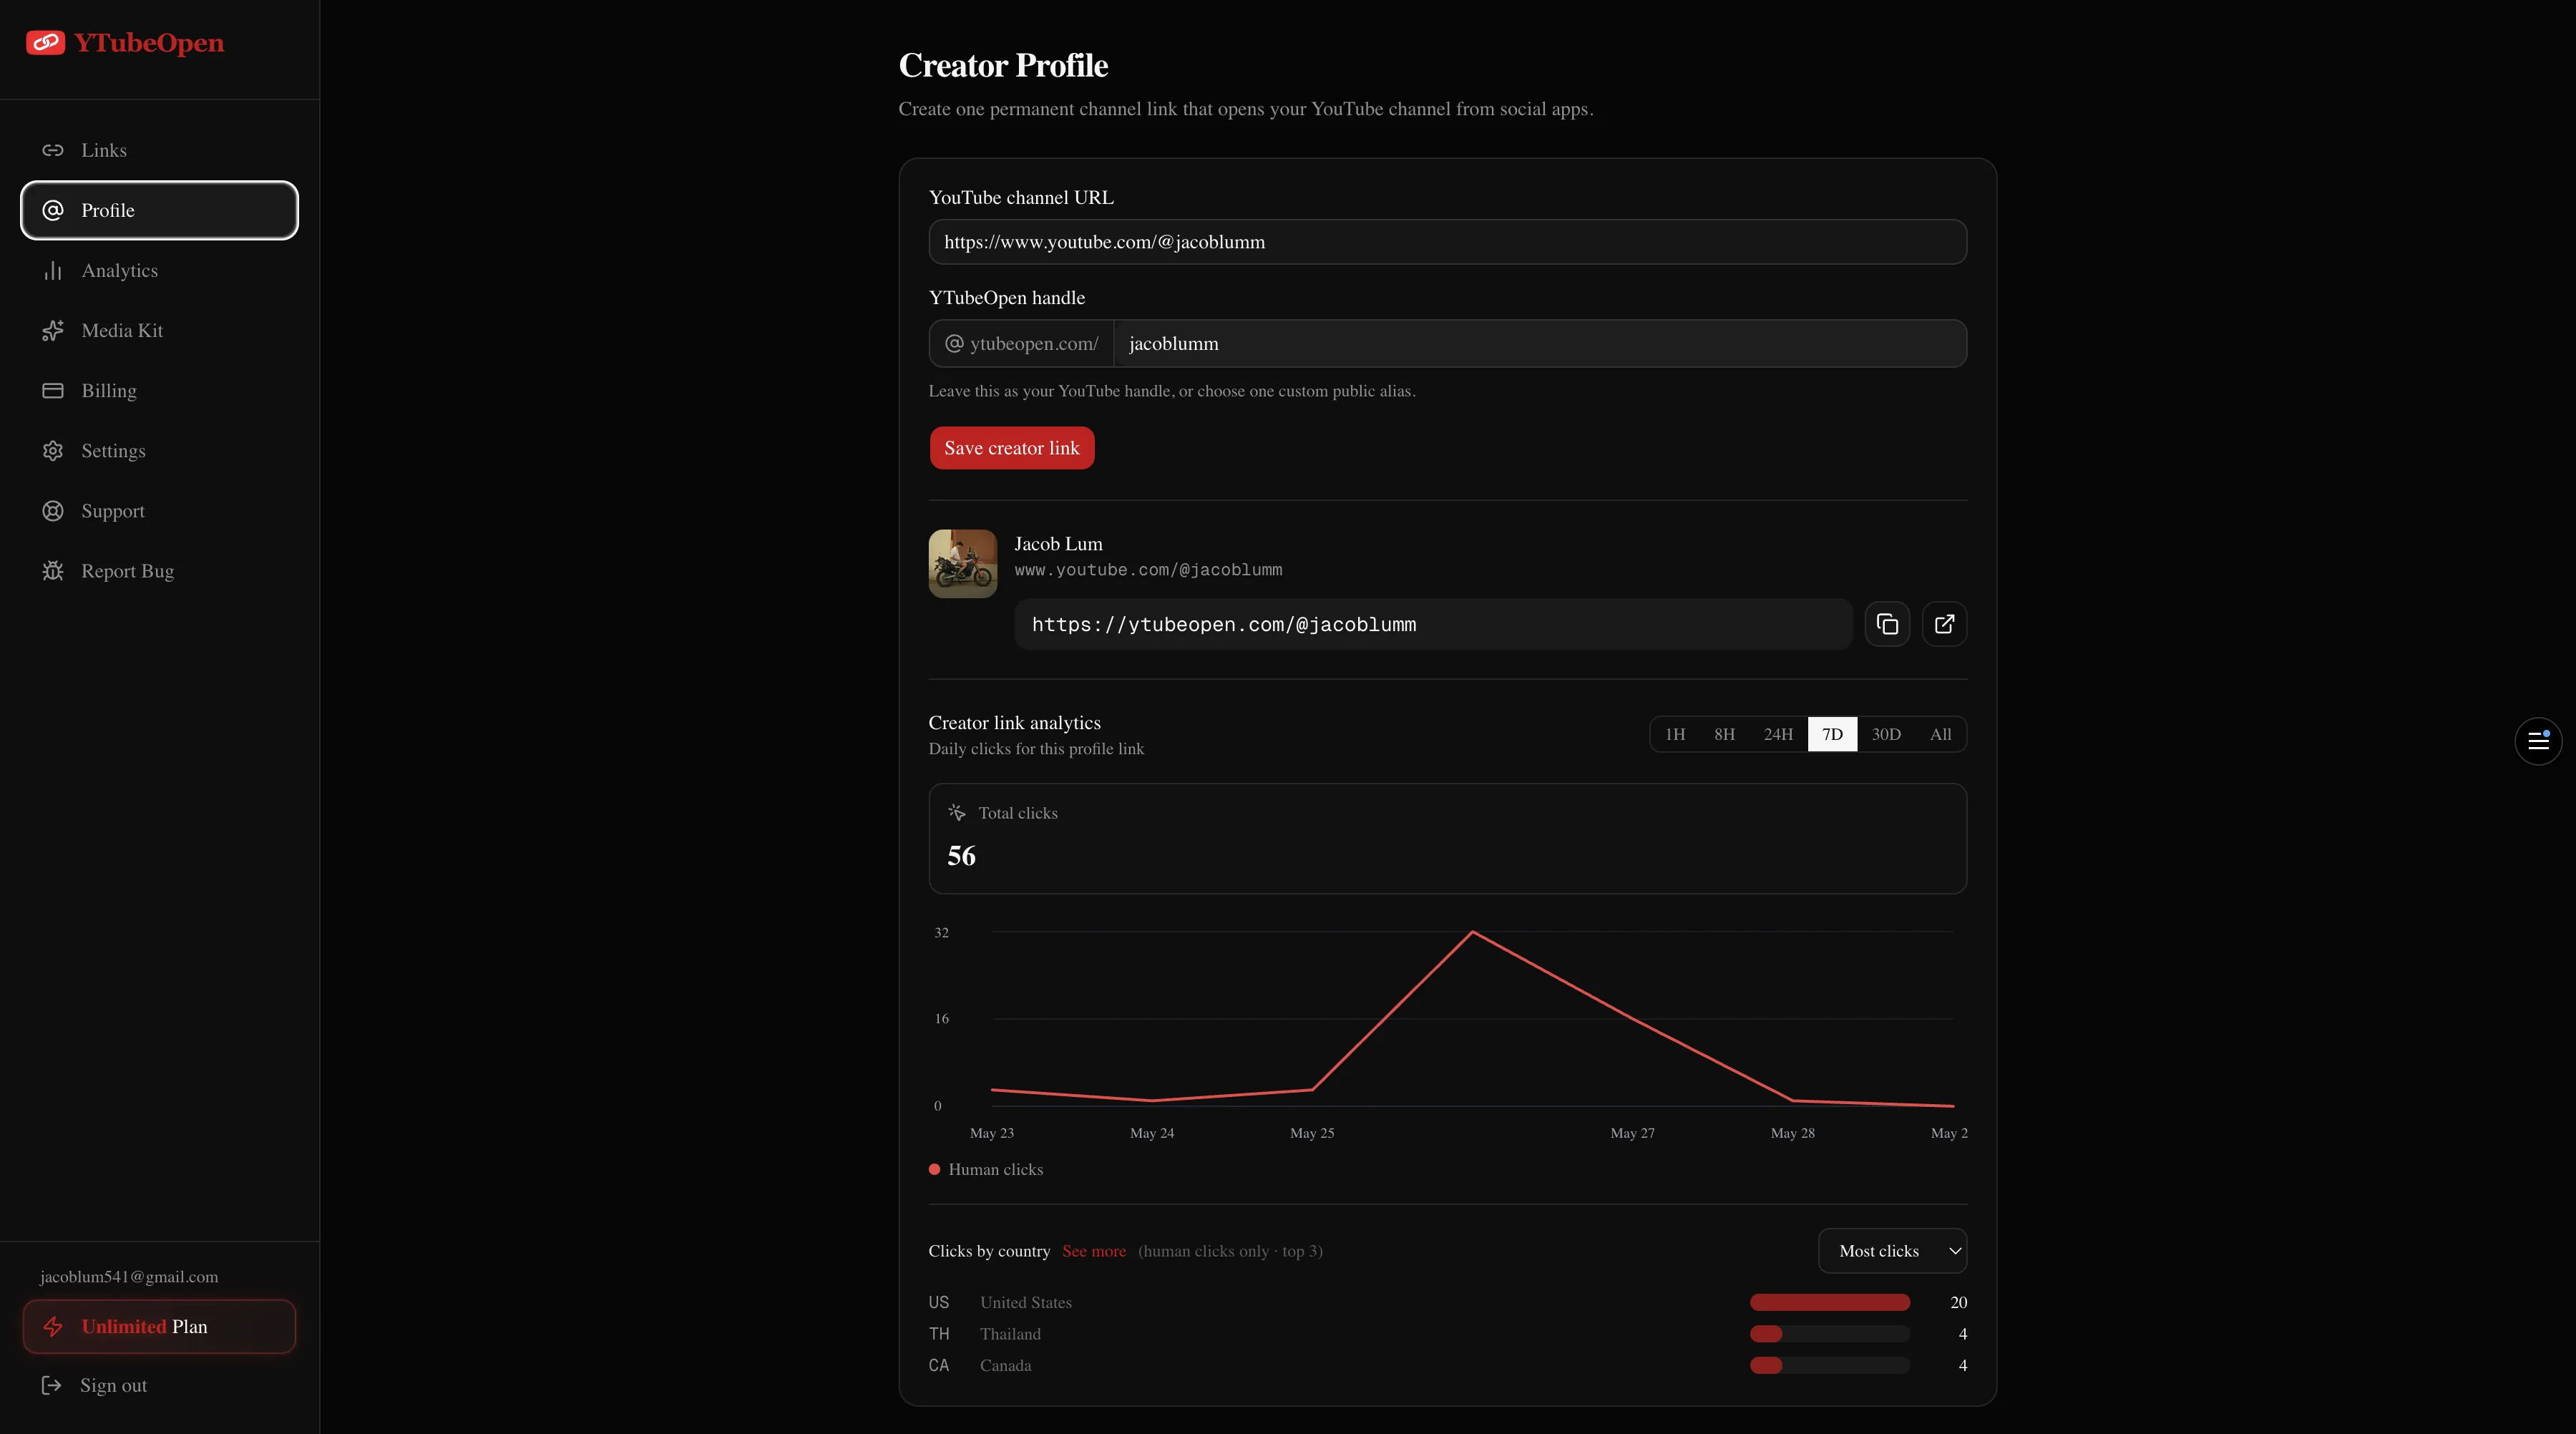Click the at-sign in handle prefix

954,343
